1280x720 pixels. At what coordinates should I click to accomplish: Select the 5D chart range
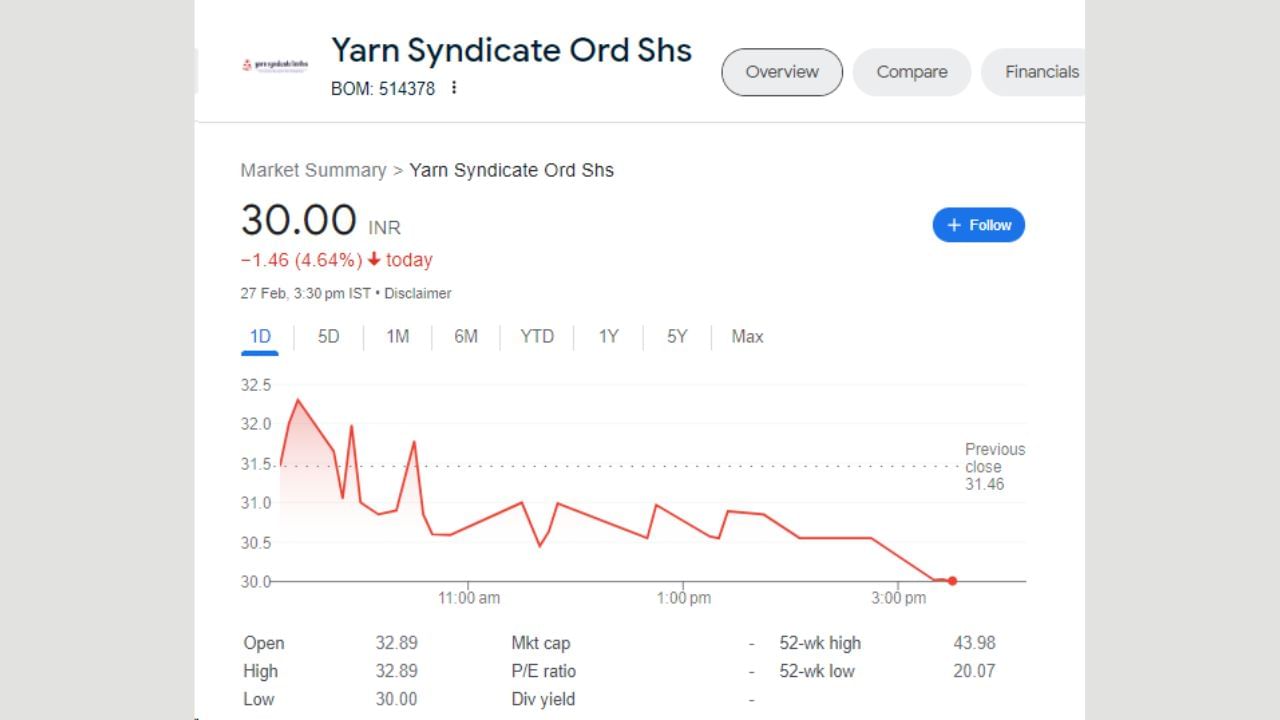[x=328, y=337]
